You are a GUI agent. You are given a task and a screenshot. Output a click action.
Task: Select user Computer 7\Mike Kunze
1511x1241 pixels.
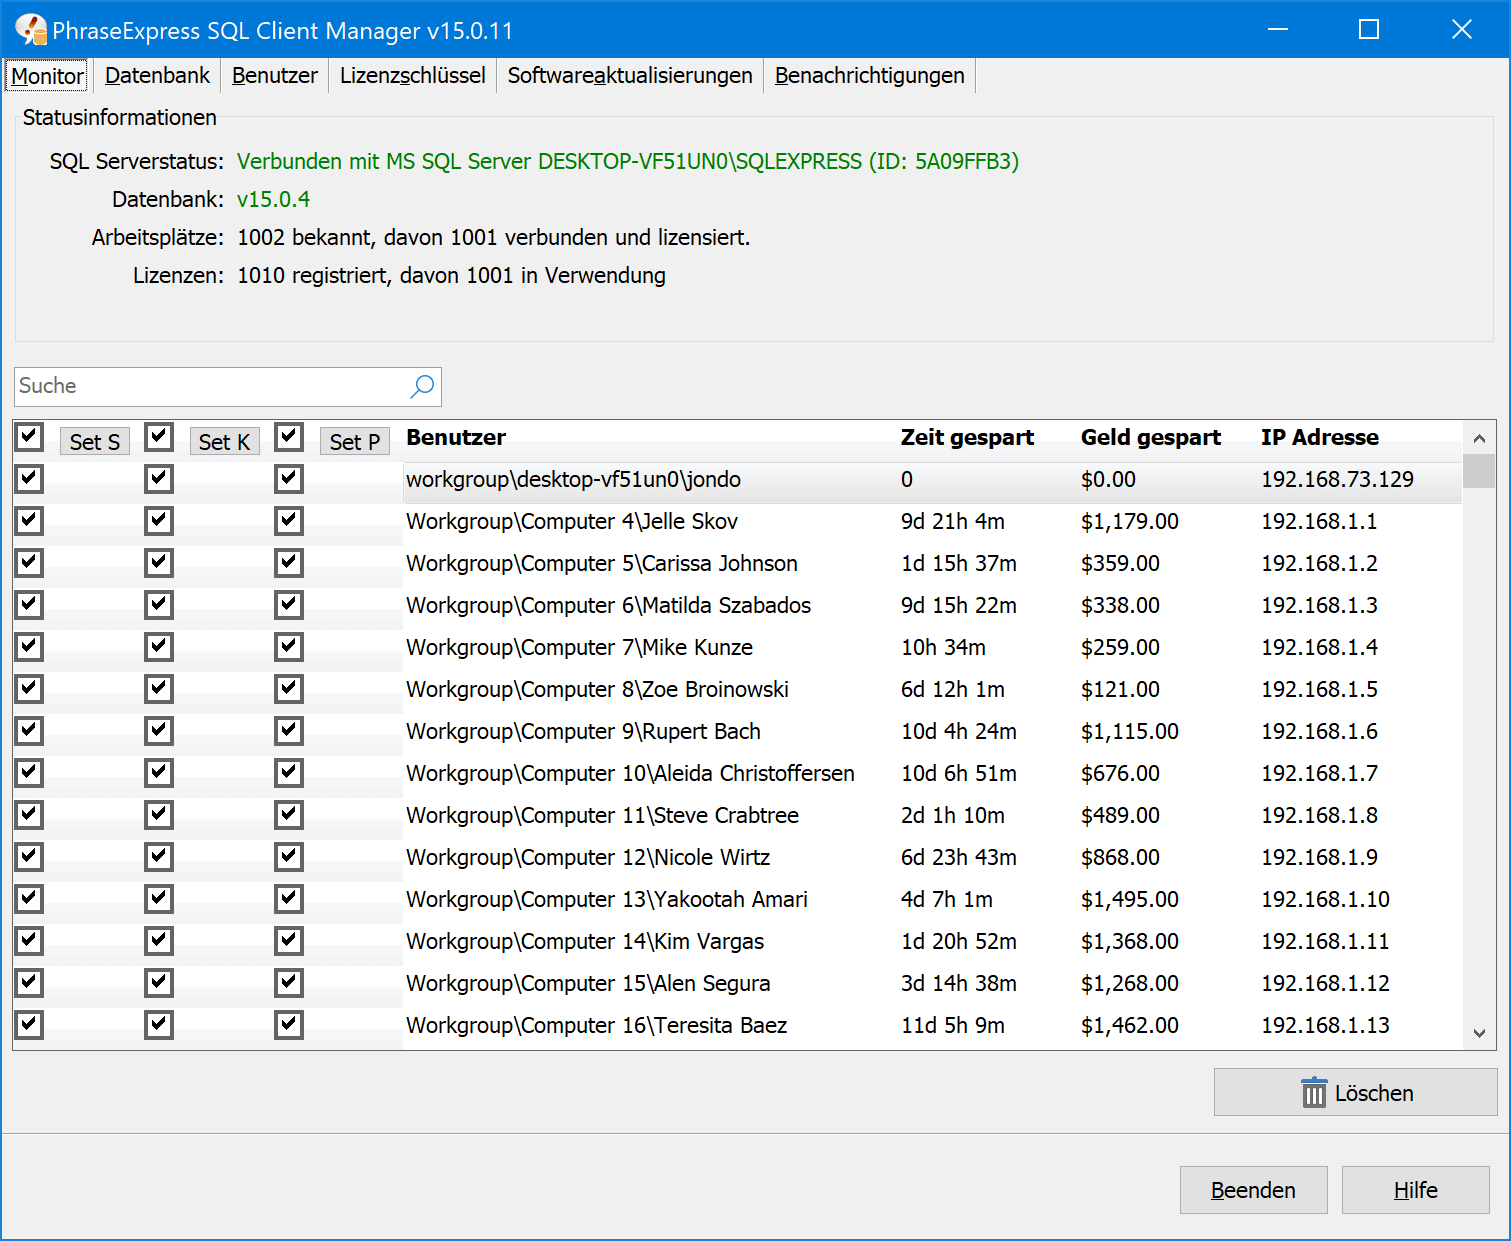tap(579, 647)
